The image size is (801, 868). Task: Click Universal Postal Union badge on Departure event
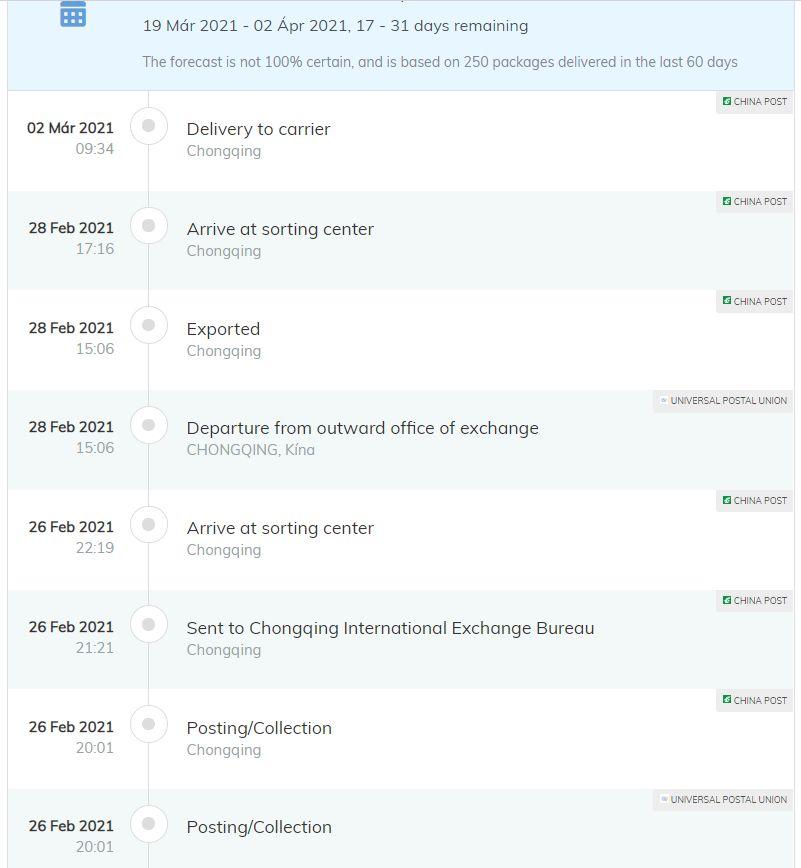(x=722, y=401)
